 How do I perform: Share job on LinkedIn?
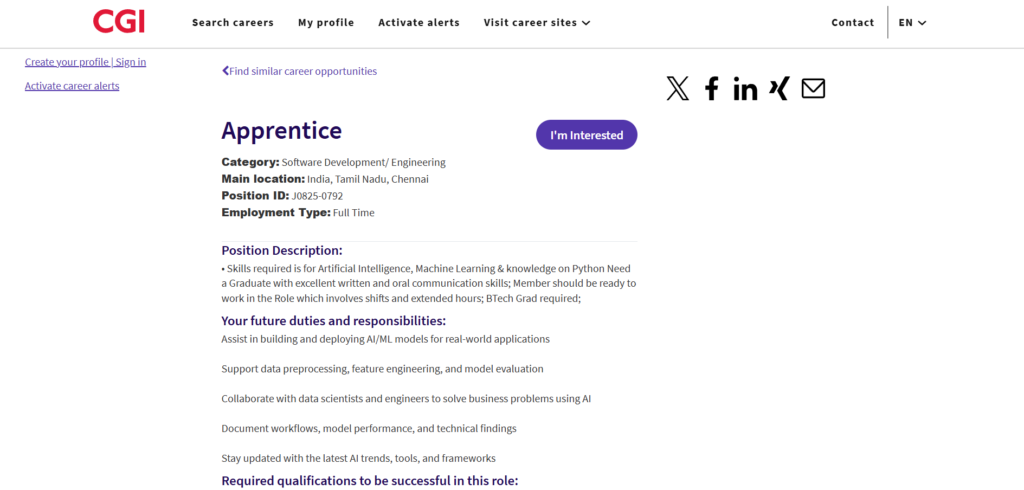pos(745,89)
